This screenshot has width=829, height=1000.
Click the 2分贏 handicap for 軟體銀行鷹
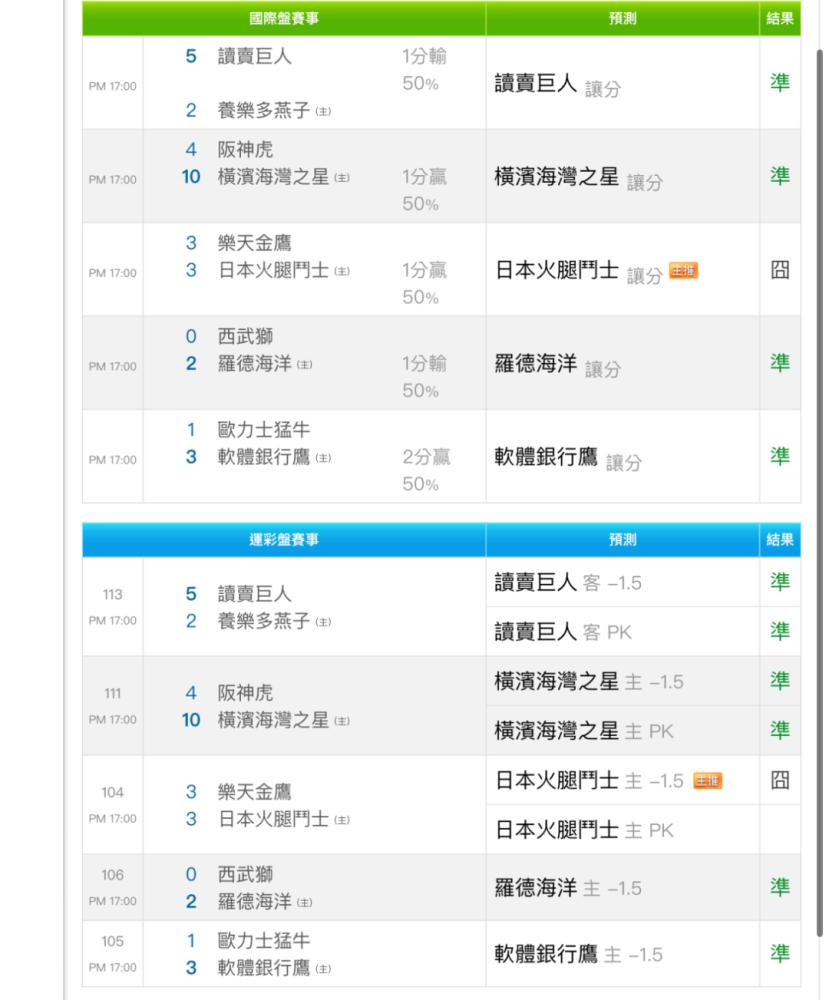click(x=426, y=457)
